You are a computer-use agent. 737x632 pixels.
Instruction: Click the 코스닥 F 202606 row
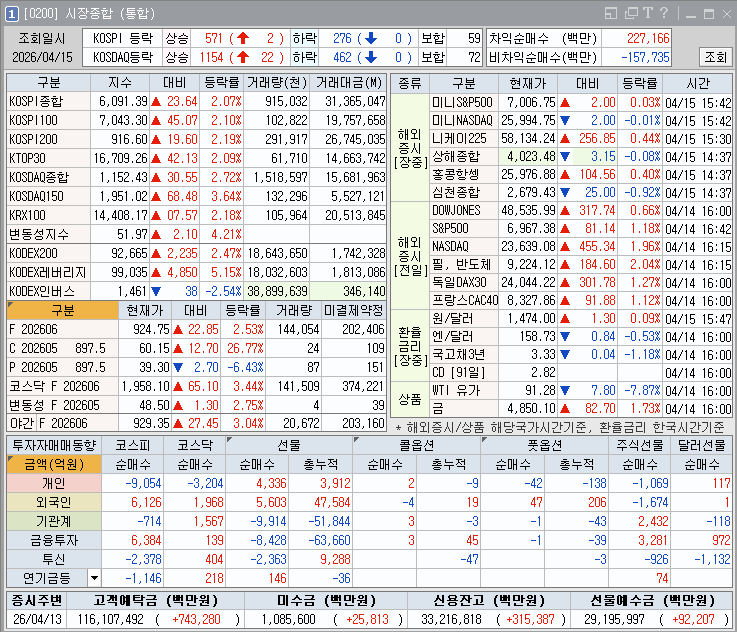point(196,387)
